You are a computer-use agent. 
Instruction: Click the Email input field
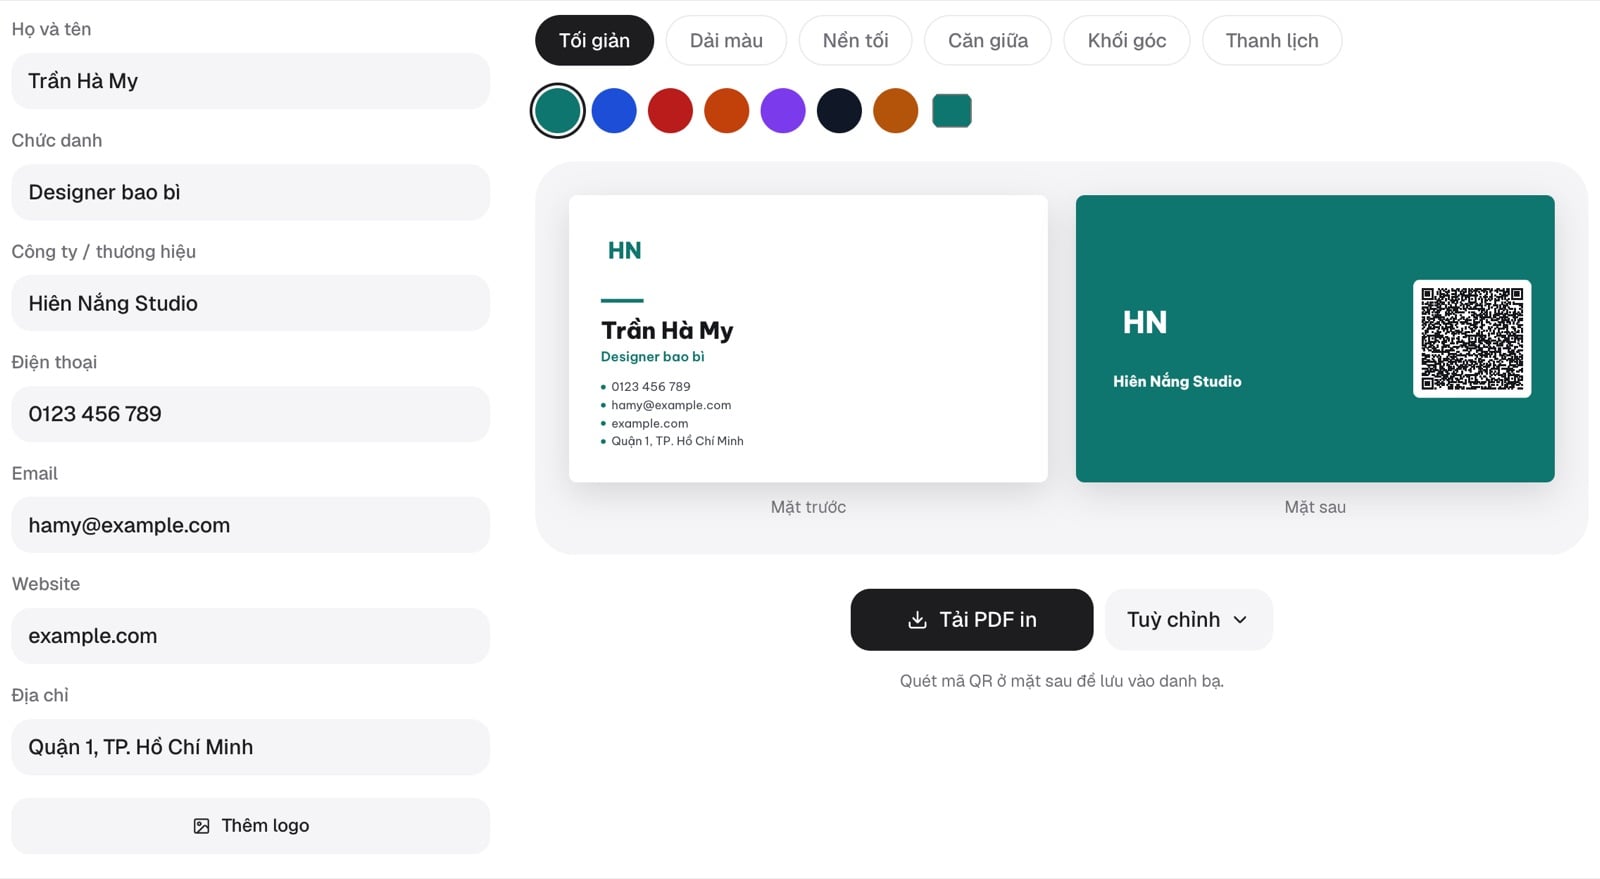(250, 525)
